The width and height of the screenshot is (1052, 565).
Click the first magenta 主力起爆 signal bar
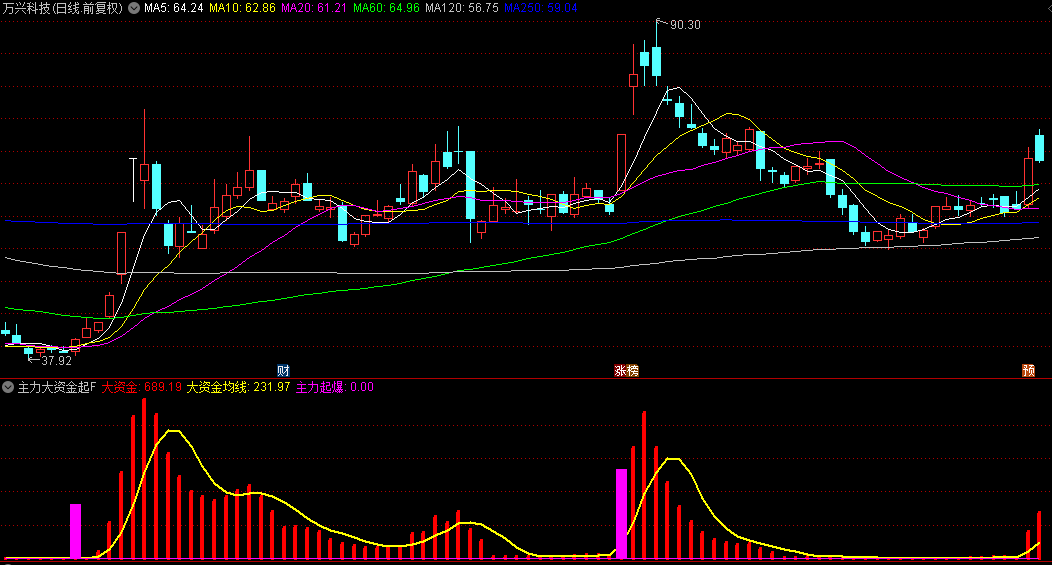(75, 531)
